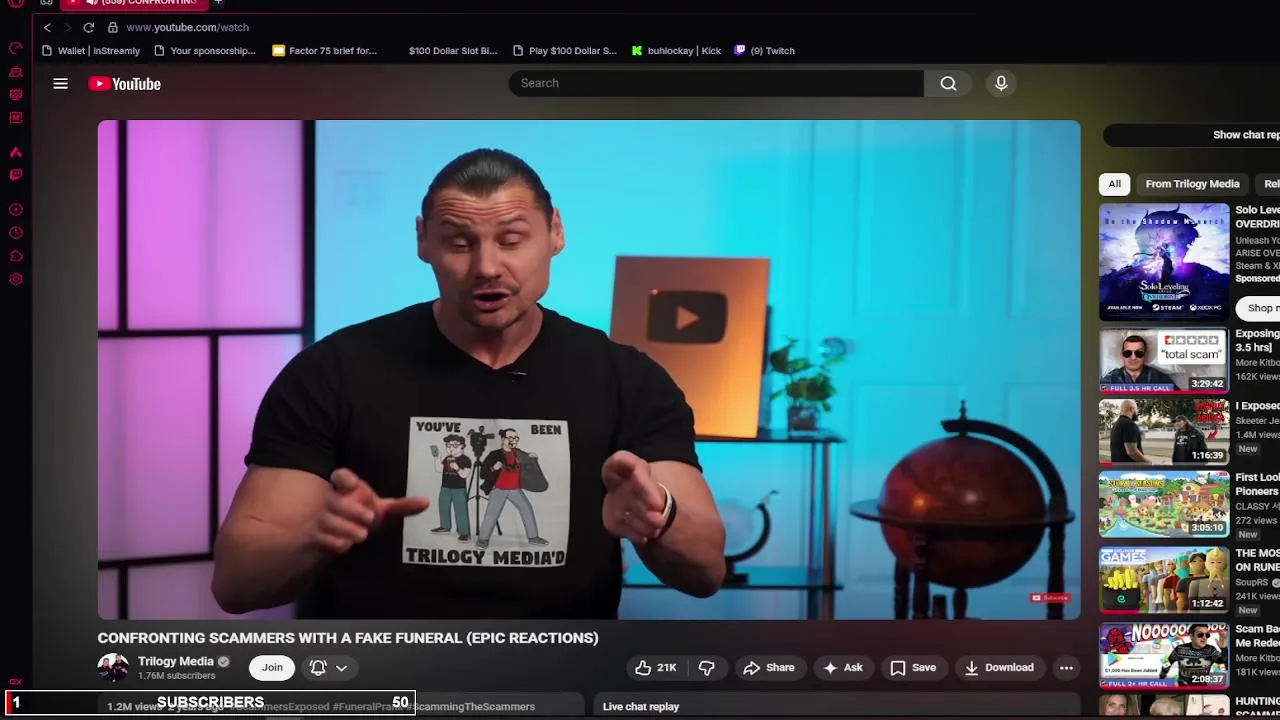Viewport: 1280px width, 720px height.
Task: Save the video with the Save button
Action: [913, 667]
